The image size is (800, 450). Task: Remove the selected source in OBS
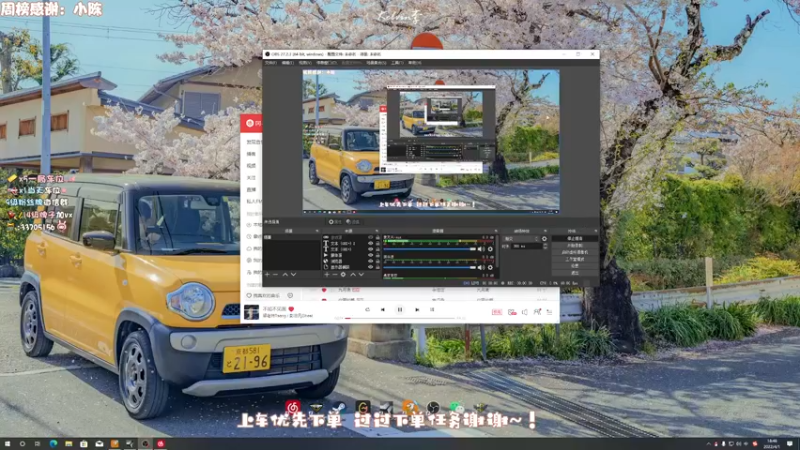click(x=335, y=274)
